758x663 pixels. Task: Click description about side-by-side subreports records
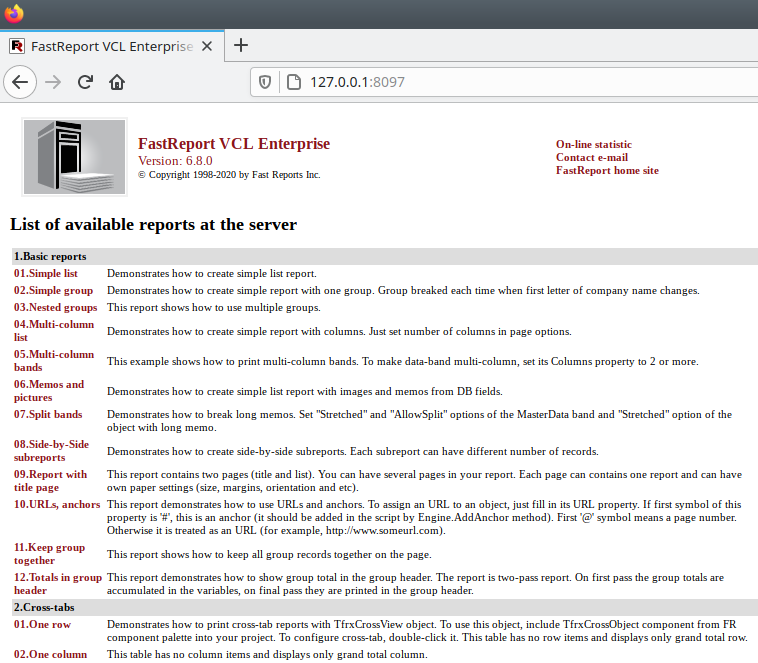[x=353, y=451]
